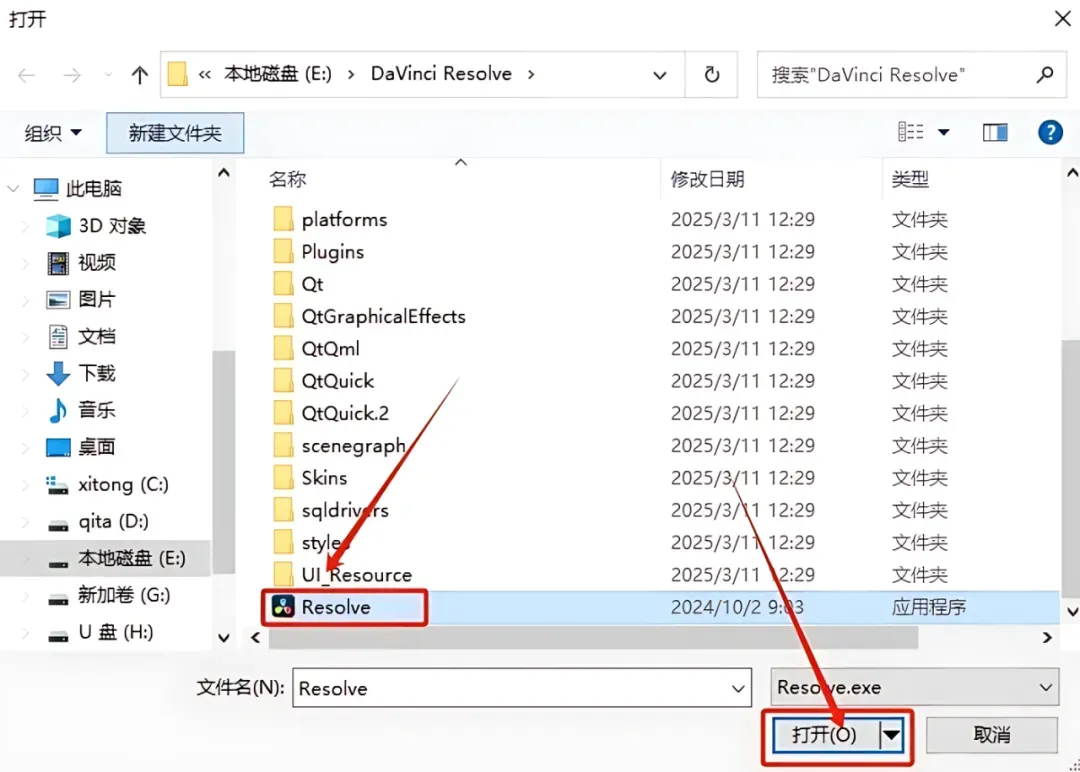Click the folder icon in address bar

click(178, 74)
